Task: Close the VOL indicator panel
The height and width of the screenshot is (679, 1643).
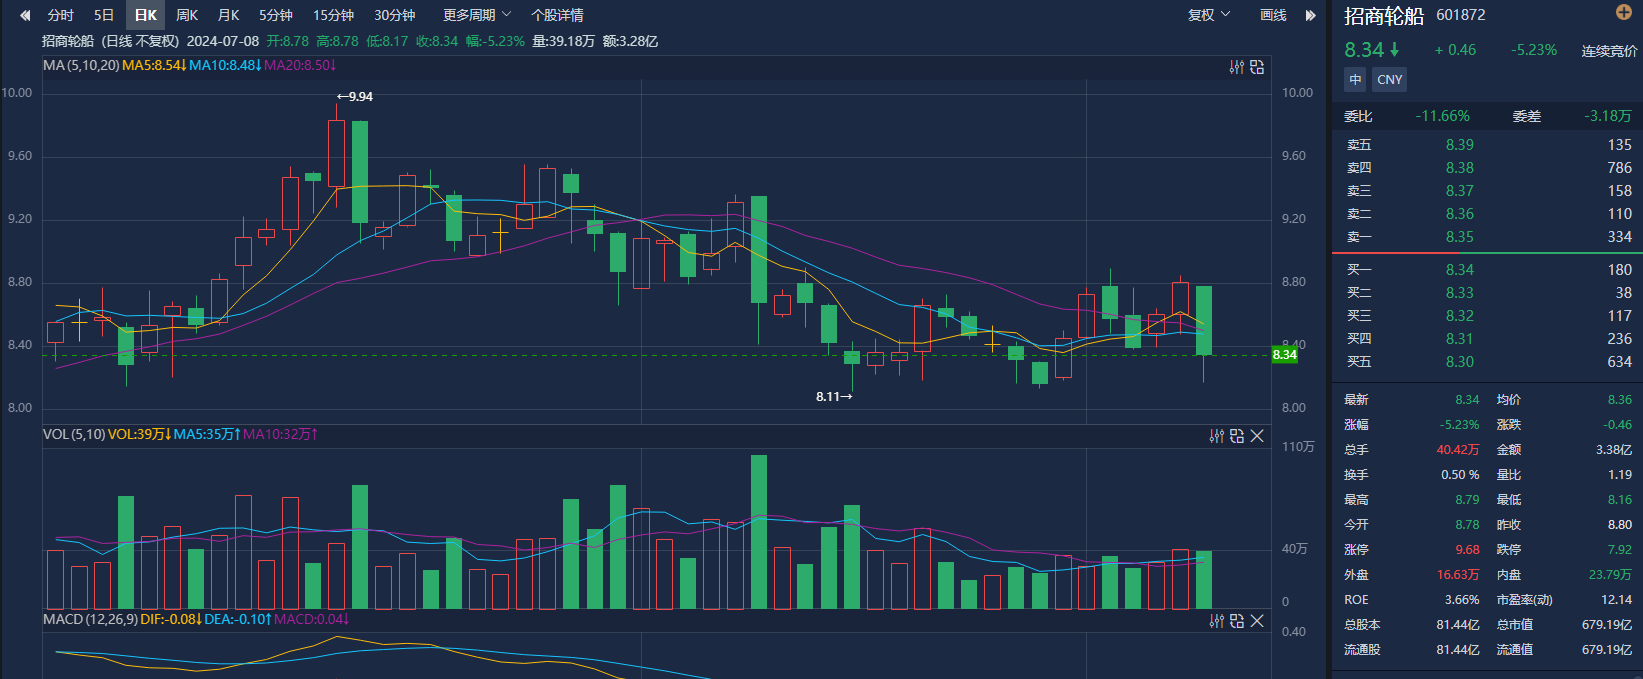Action: 1257,436
